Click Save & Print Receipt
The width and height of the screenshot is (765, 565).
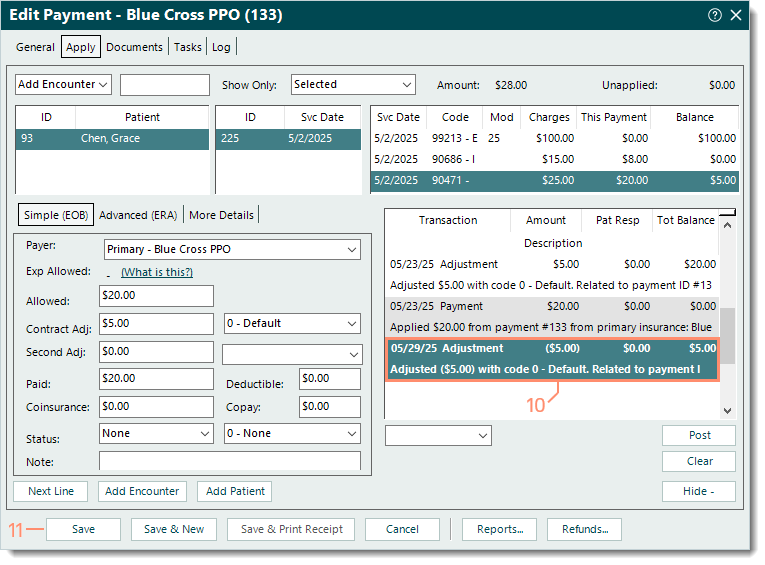pyautogui.click(x=291, y=529)
